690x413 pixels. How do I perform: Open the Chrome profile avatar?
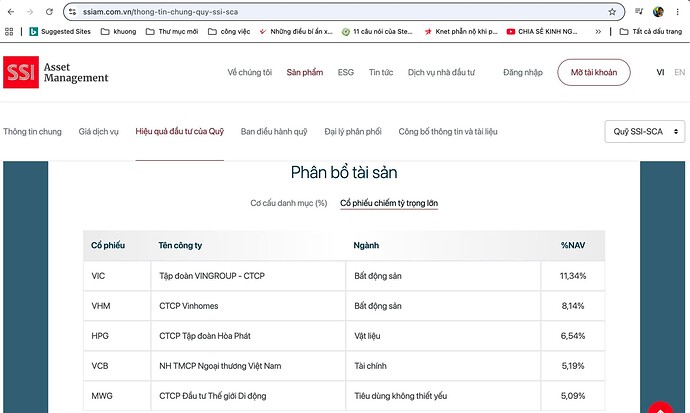(x=658, y=12)
